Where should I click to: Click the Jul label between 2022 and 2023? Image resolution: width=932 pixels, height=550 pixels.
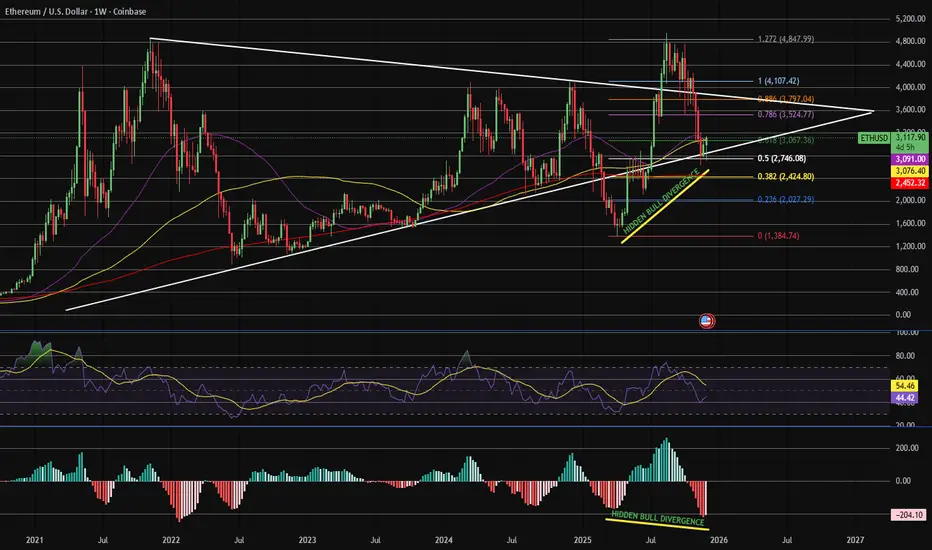point(239,540)
